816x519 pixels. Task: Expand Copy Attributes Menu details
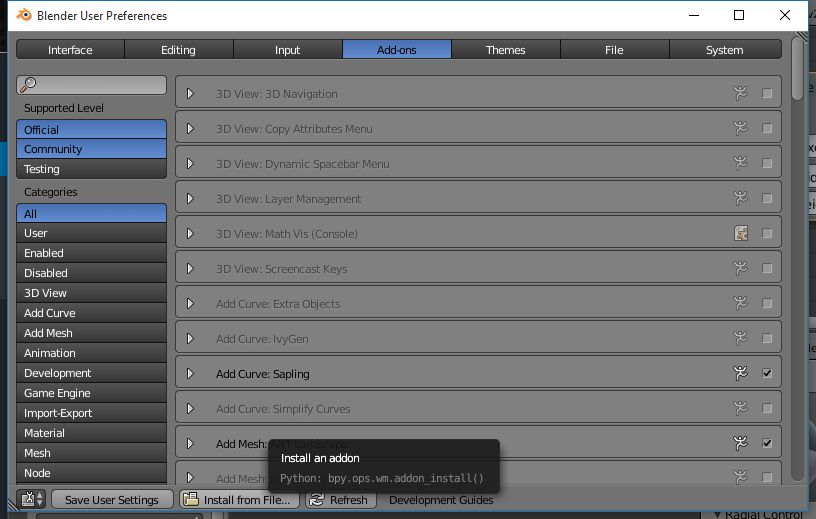(190, 128)
